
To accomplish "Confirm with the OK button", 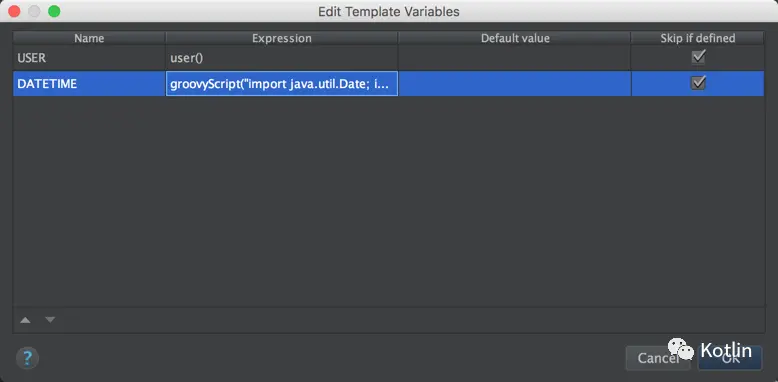I will point(730,358).
